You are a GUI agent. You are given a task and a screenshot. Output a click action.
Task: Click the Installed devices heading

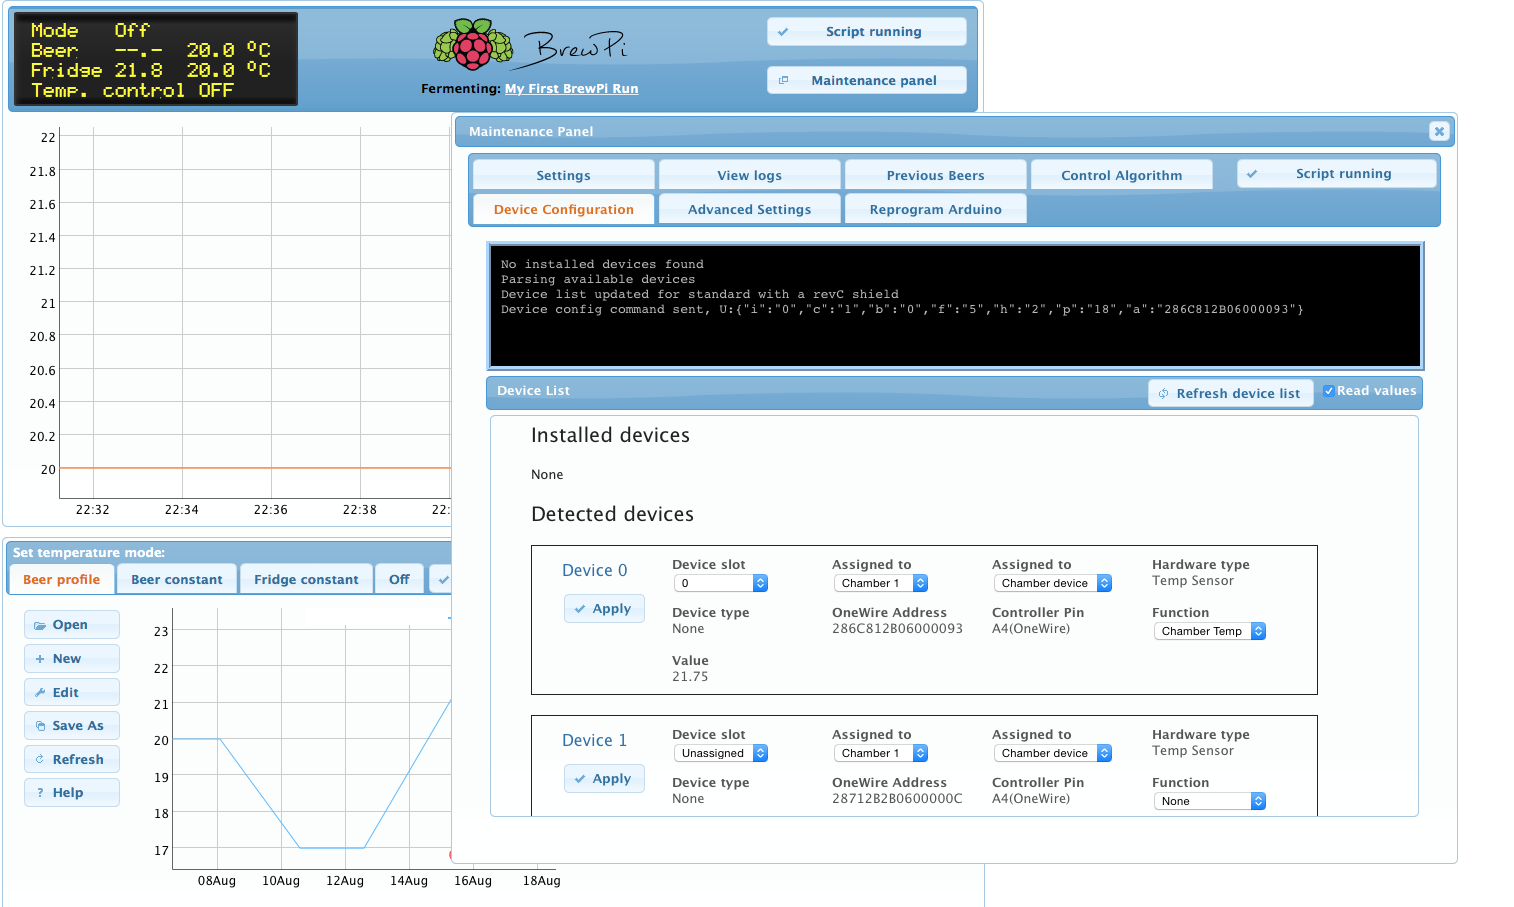click(610, 435)
